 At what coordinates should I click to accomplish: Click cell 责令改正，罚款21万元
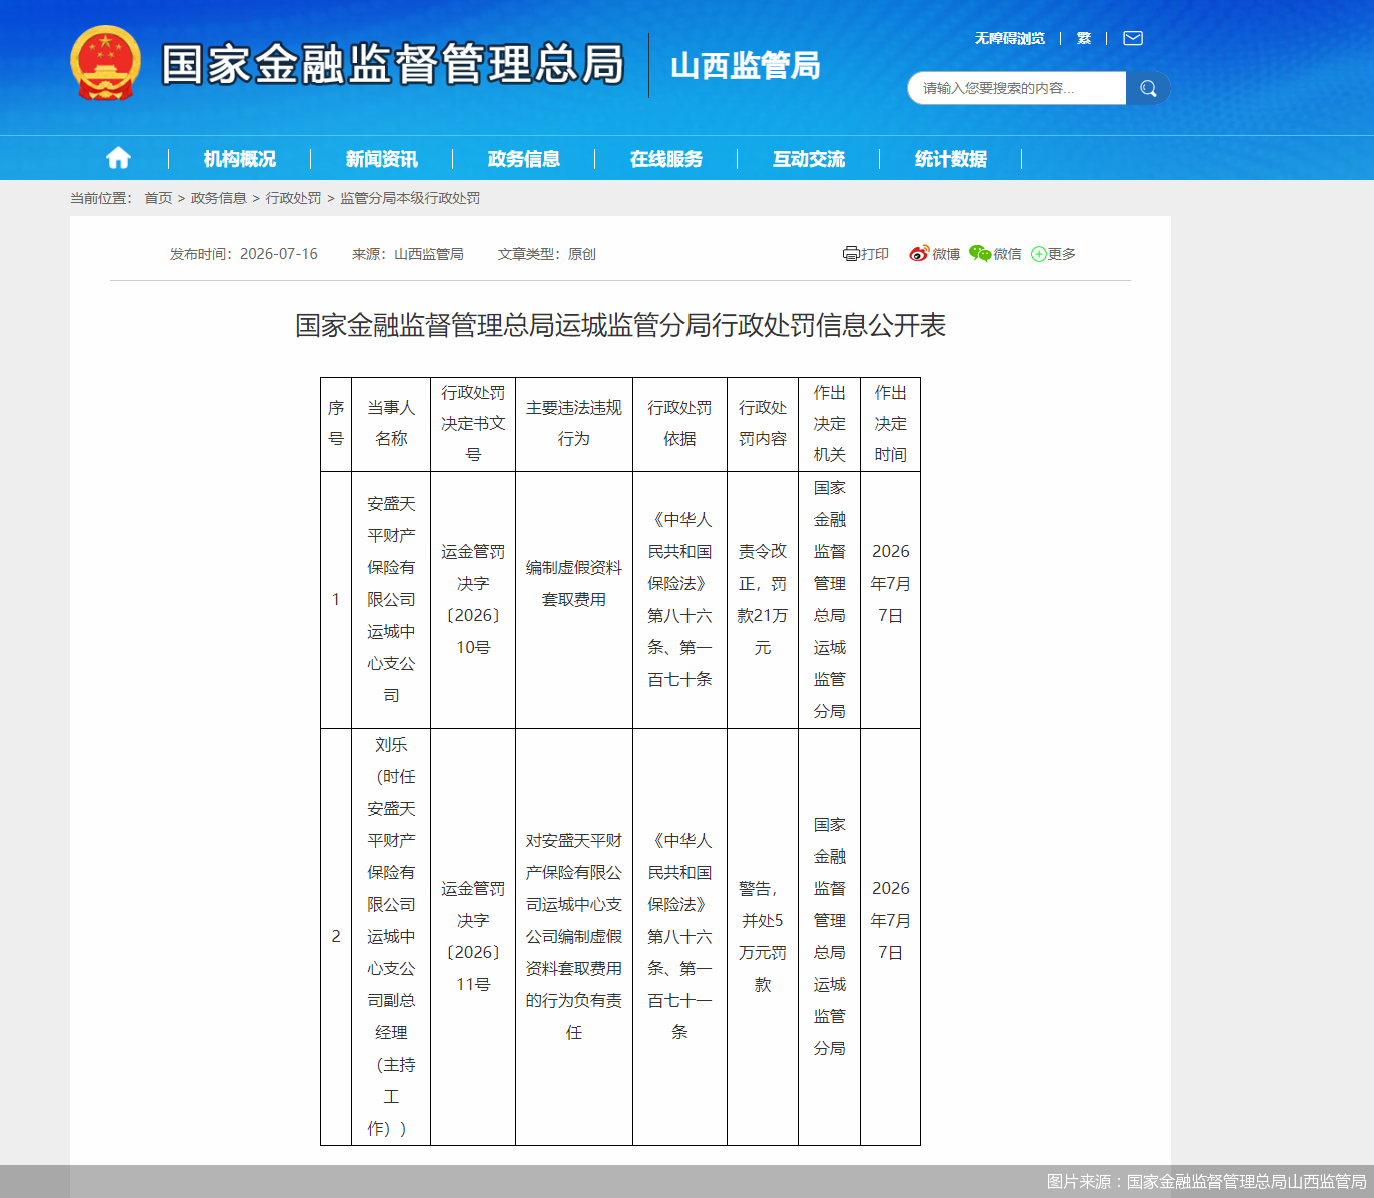763,600
